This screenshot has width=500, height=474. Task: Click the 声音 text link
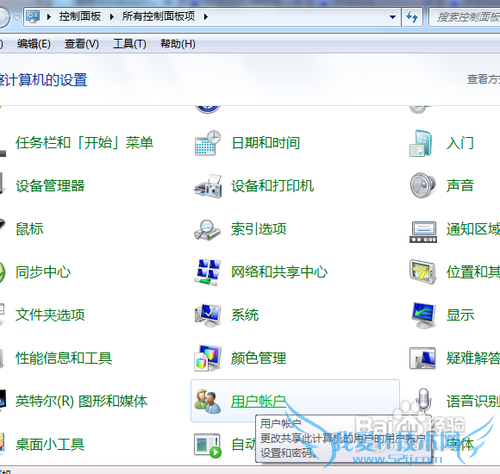(460, 186)
